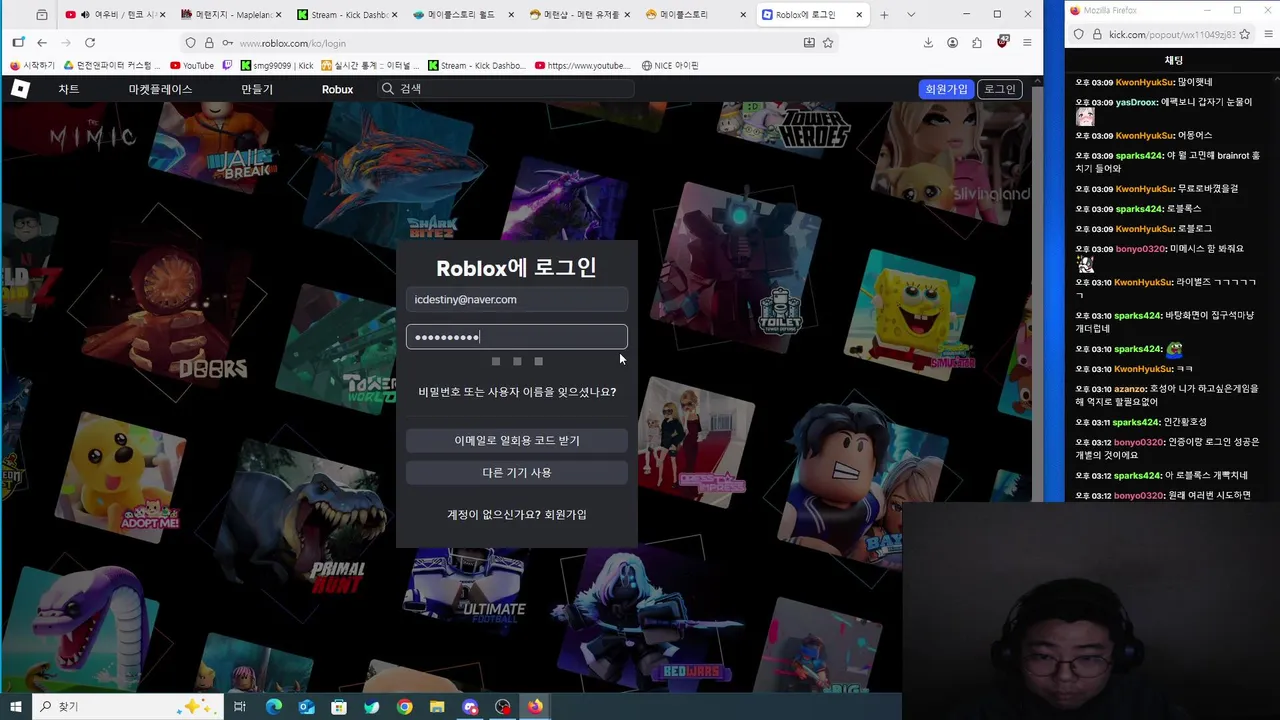
Task: Click the blue 회원가입 button in header
Action: click(x=946, y=89)
